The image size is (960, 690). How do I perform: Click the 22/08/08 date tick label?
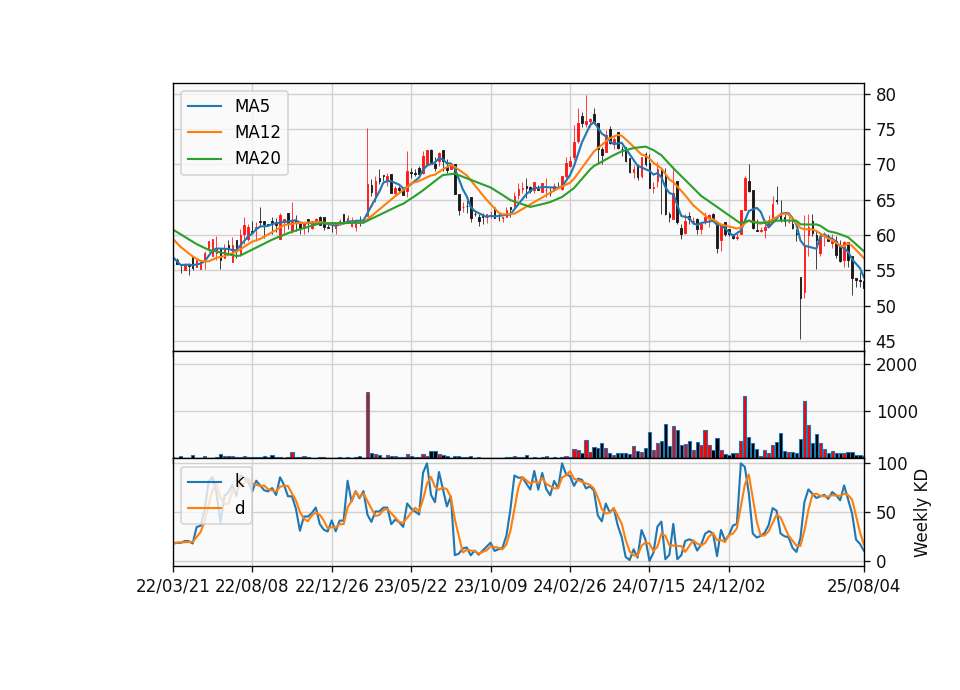[x=252, y=586]
